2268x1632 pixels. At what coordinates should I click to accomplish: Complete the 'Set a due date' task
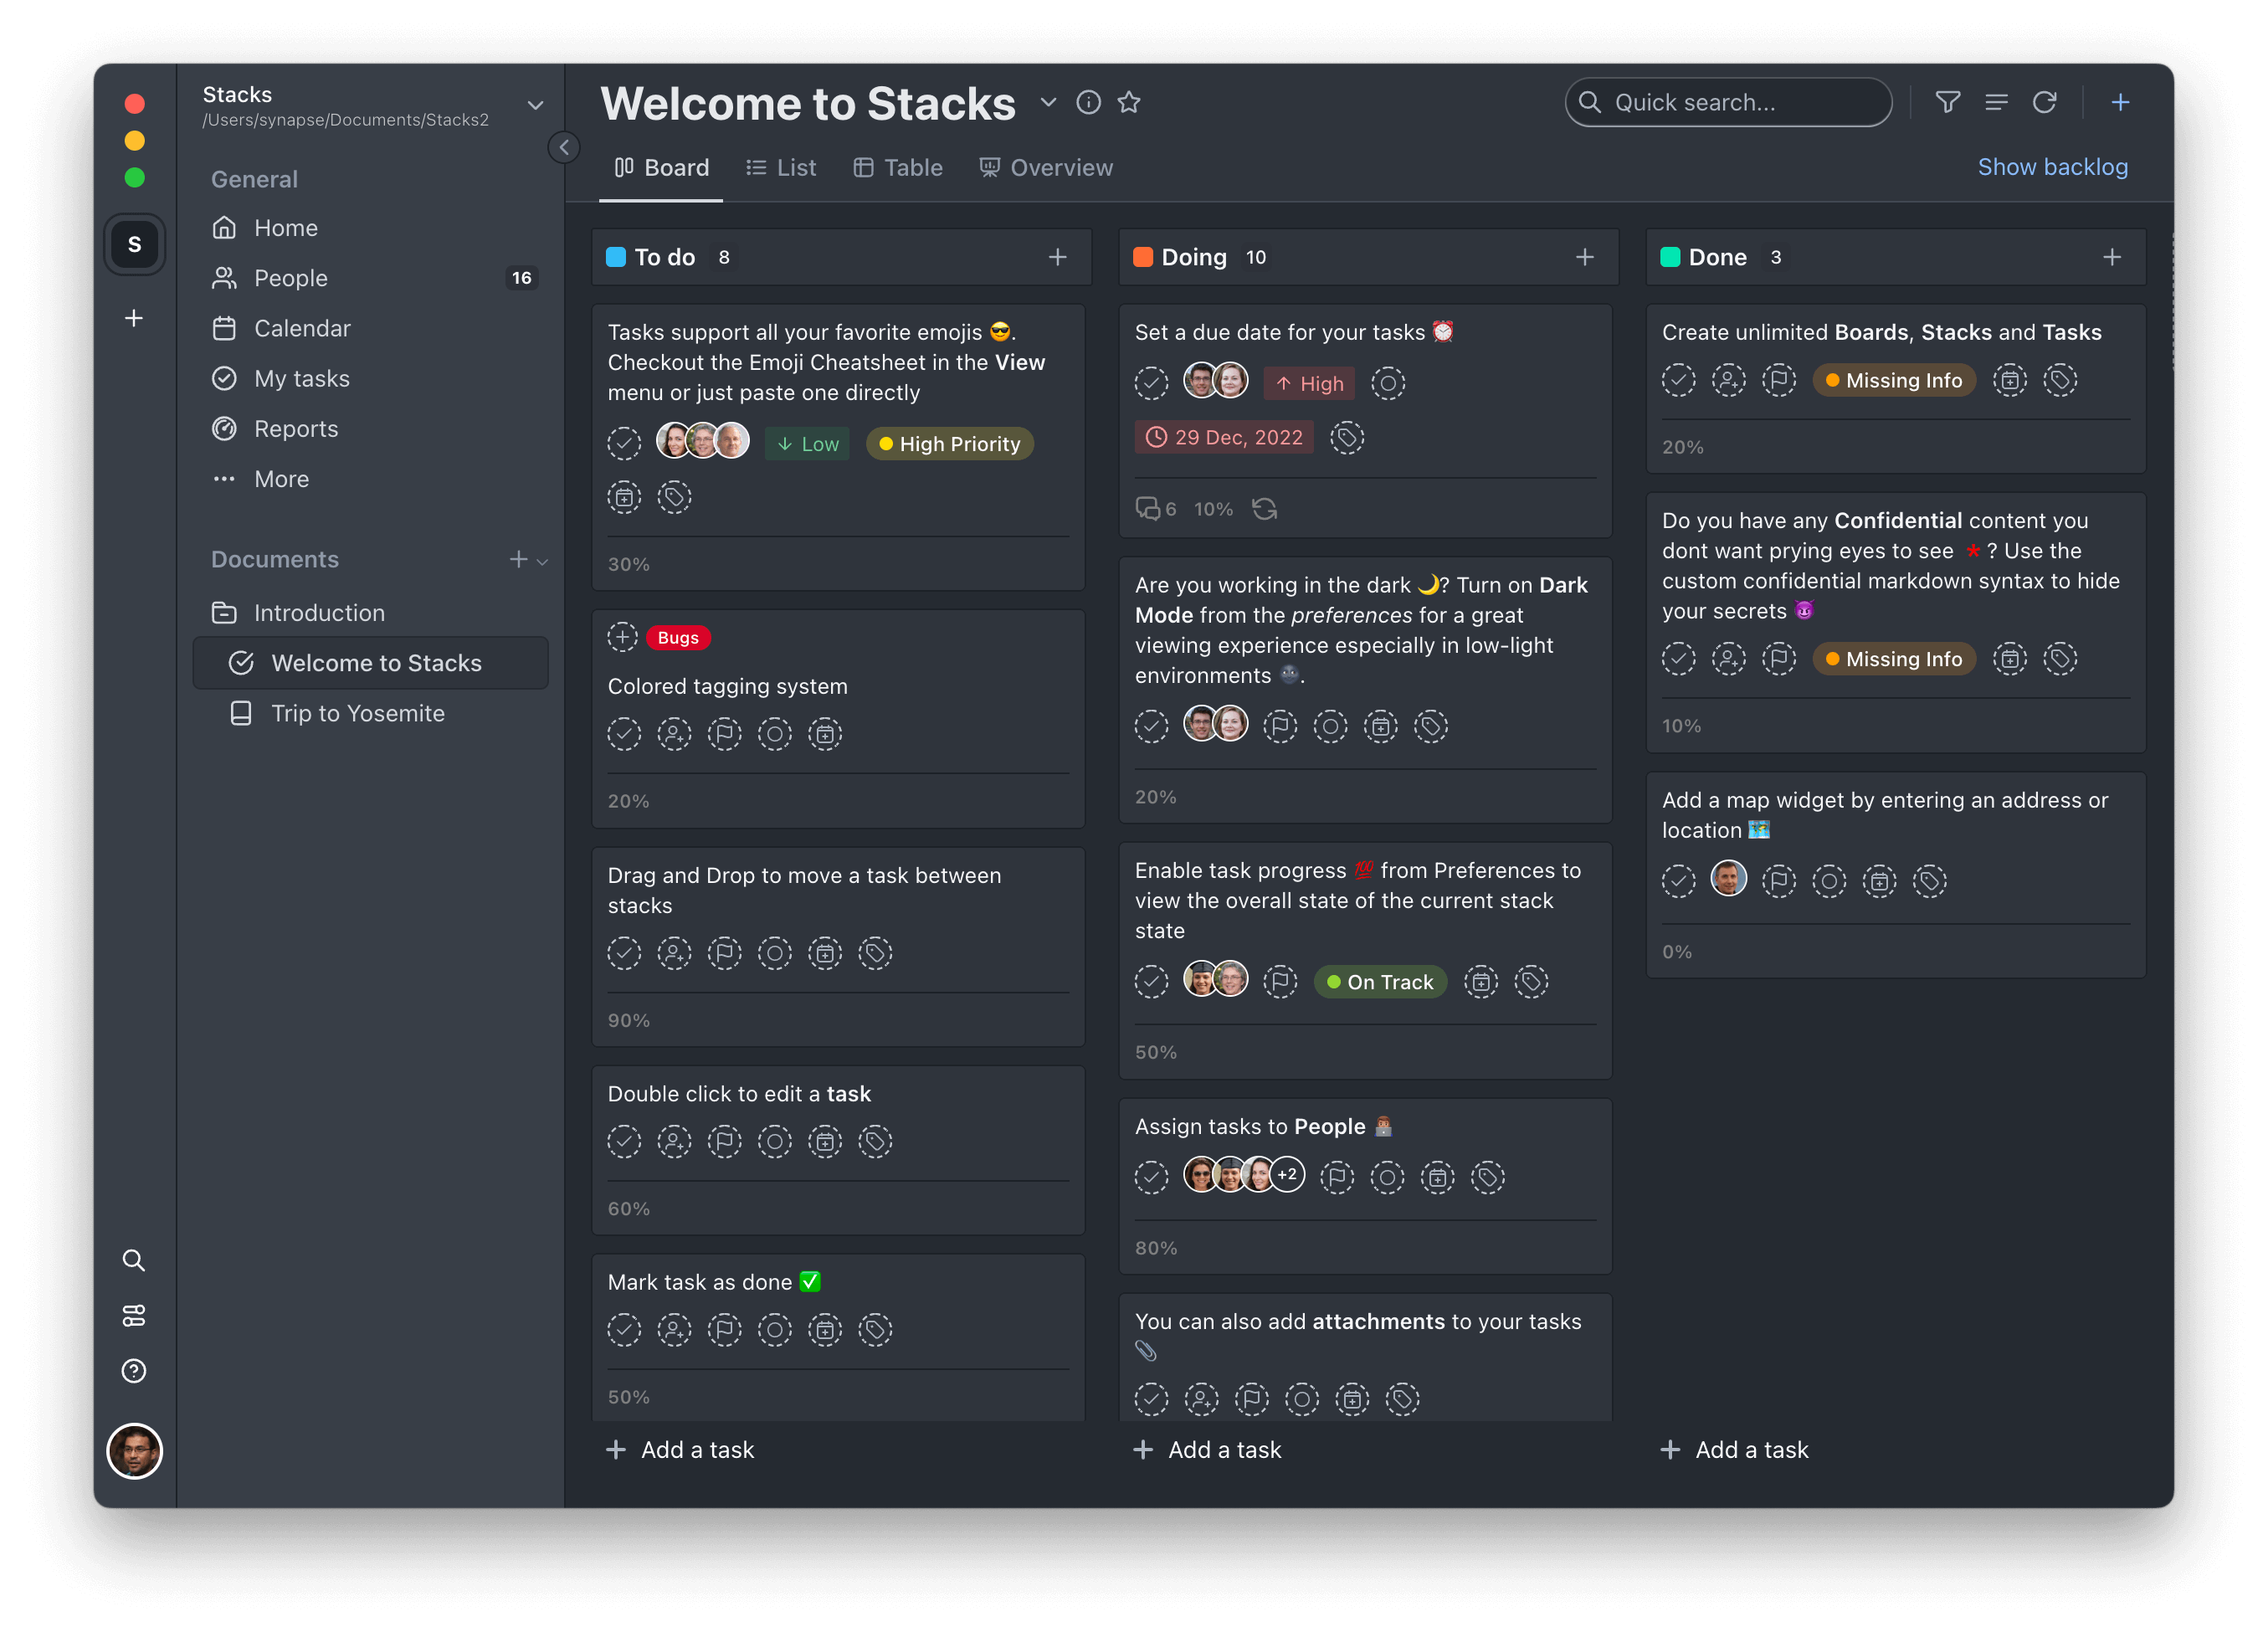pos(1151,383)
